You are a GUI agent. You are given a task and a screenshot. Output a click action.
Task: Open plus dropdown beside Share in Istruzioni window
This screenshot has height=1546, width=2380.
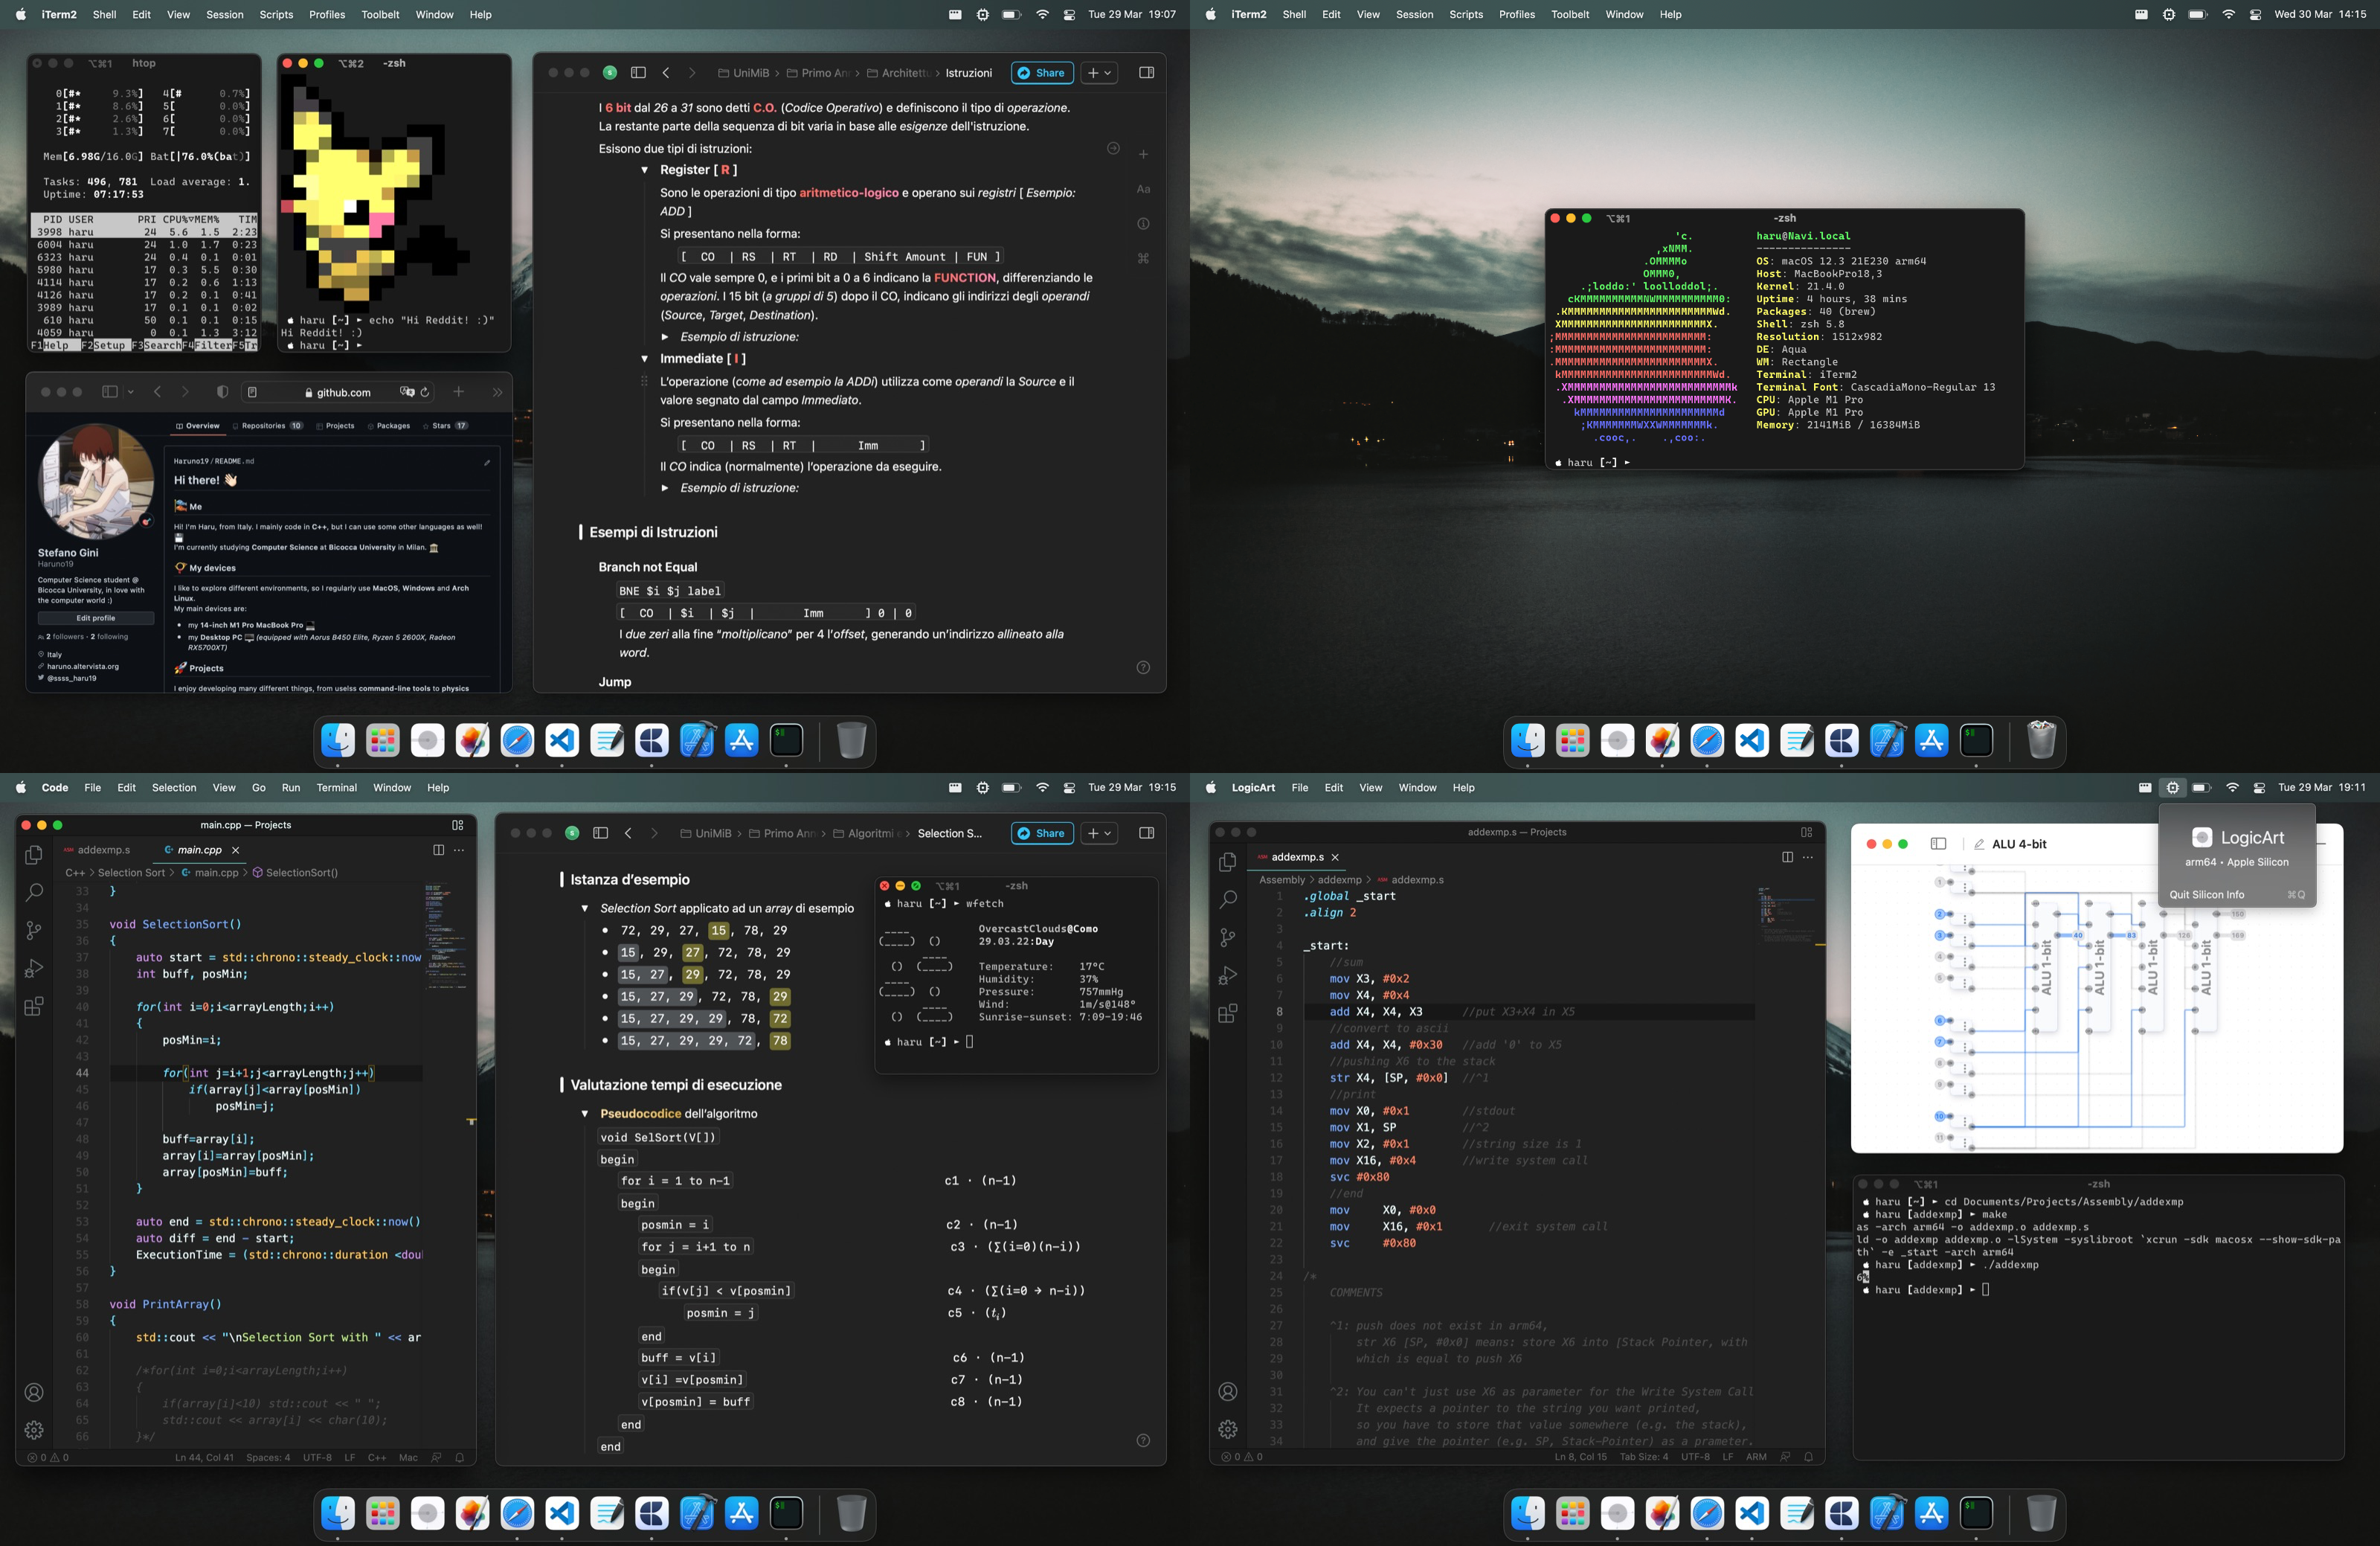tap(1099, 73)
